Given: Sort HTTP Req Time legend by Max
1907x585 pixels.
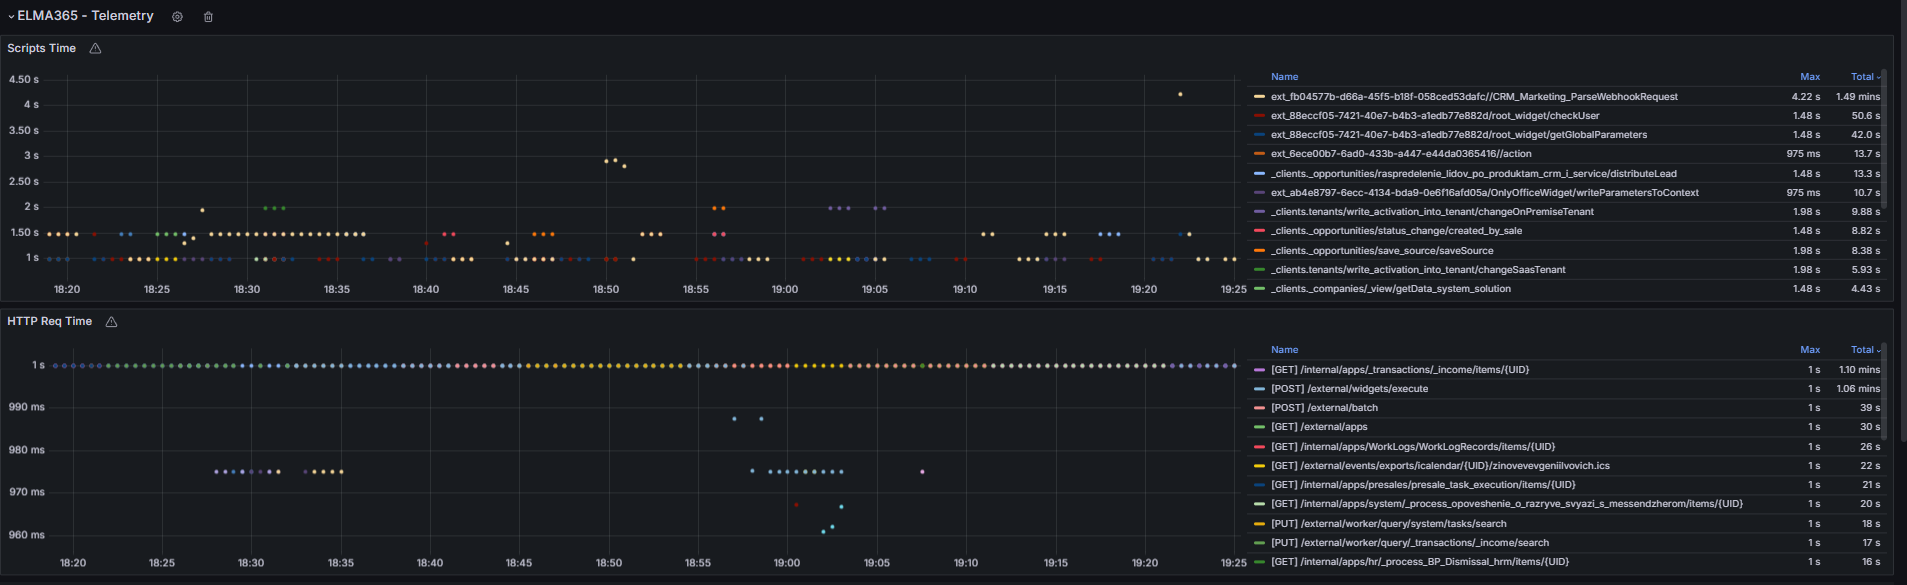Looking at the screenshot, I should [x=1810, y=349].
